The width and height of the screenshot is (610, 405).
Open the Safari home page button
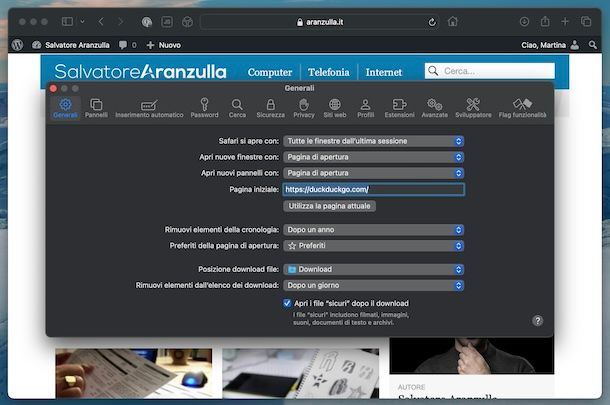pos(452,21)
